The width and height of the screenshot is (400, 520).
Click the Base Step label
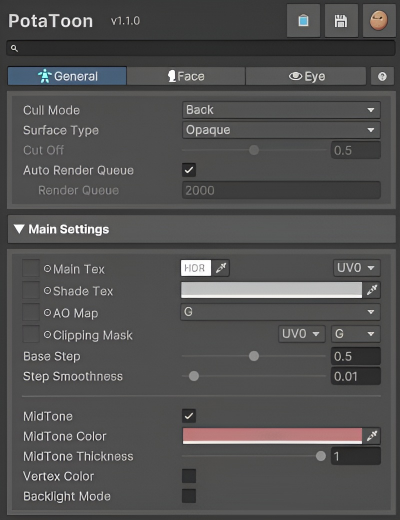tap(52, 357)
